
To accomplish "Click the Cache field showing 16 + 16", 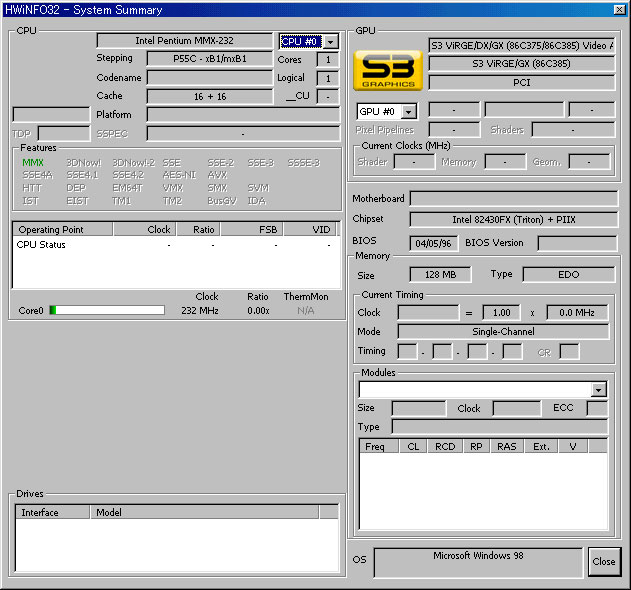I will tap(210, 97).
